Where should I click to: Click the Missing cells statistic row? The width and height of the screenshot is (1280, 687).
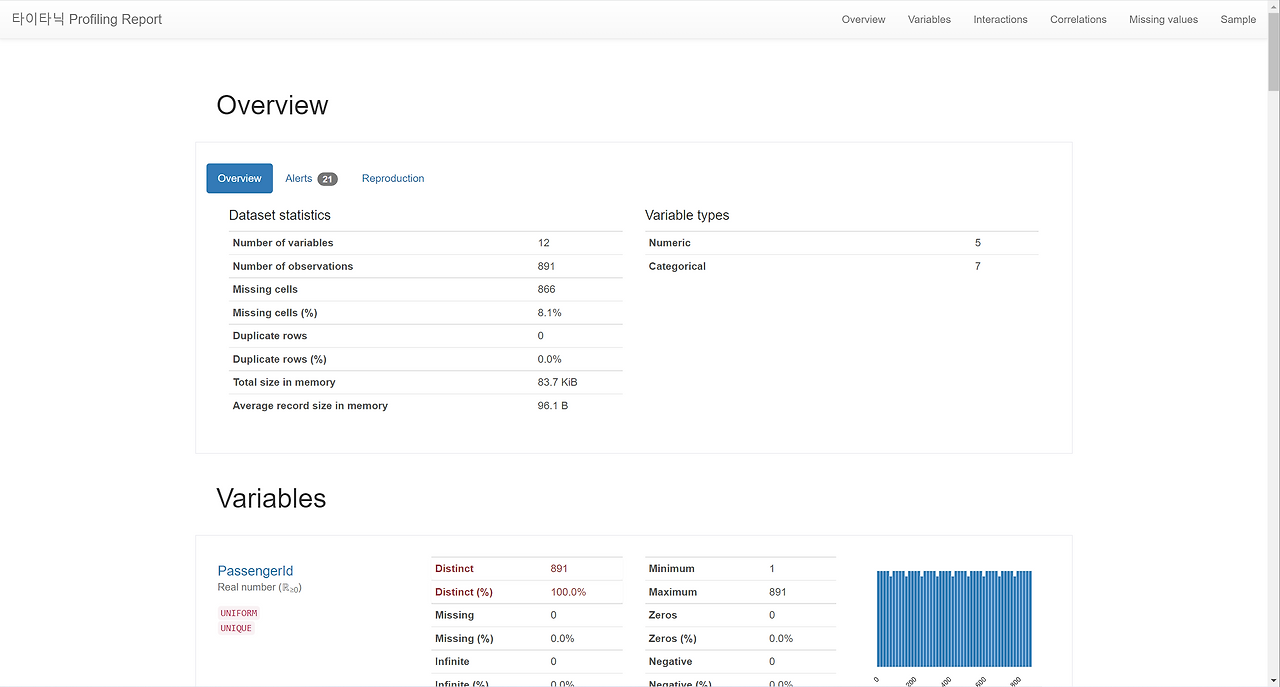point(426,289)
